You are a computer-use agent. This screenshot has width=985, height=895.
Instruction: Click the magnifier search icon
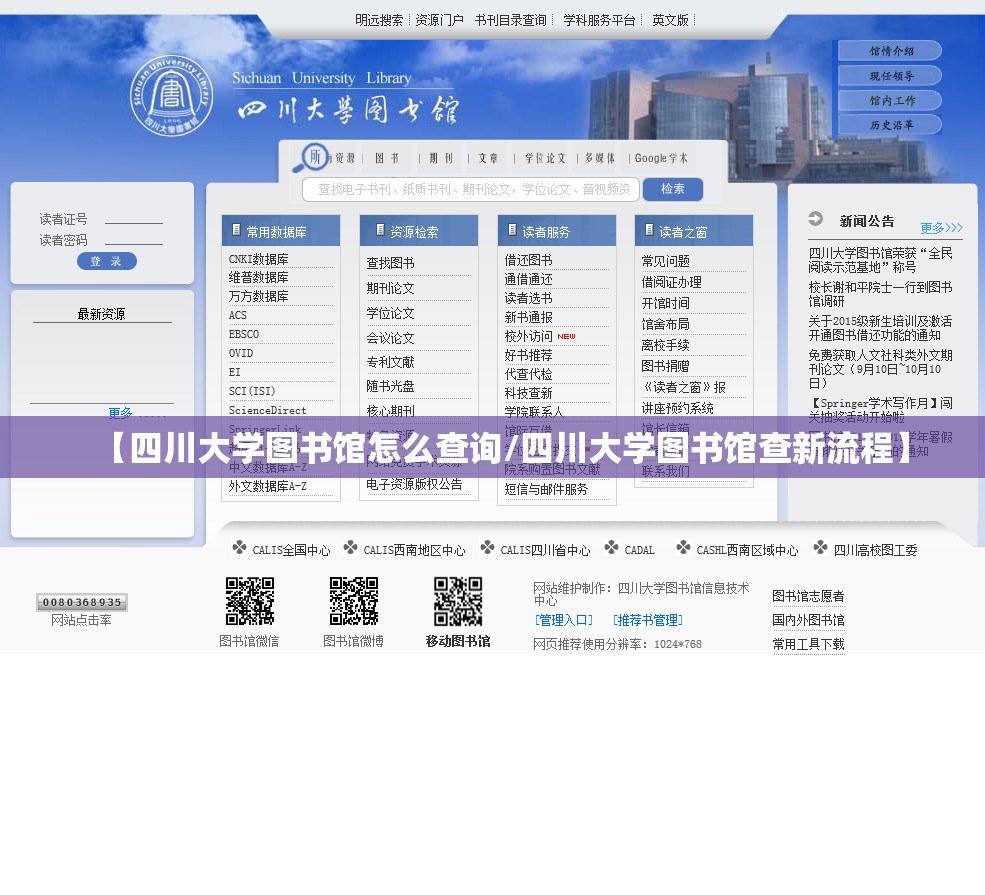click(x=310, y=159)
